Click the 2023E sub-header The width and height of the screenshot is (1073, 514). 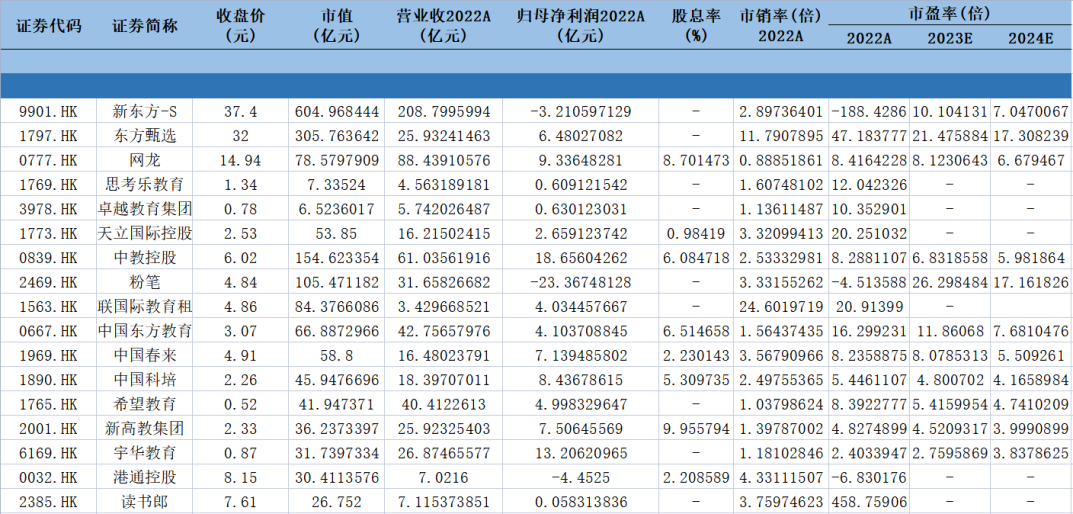click(x=949, y=38)
